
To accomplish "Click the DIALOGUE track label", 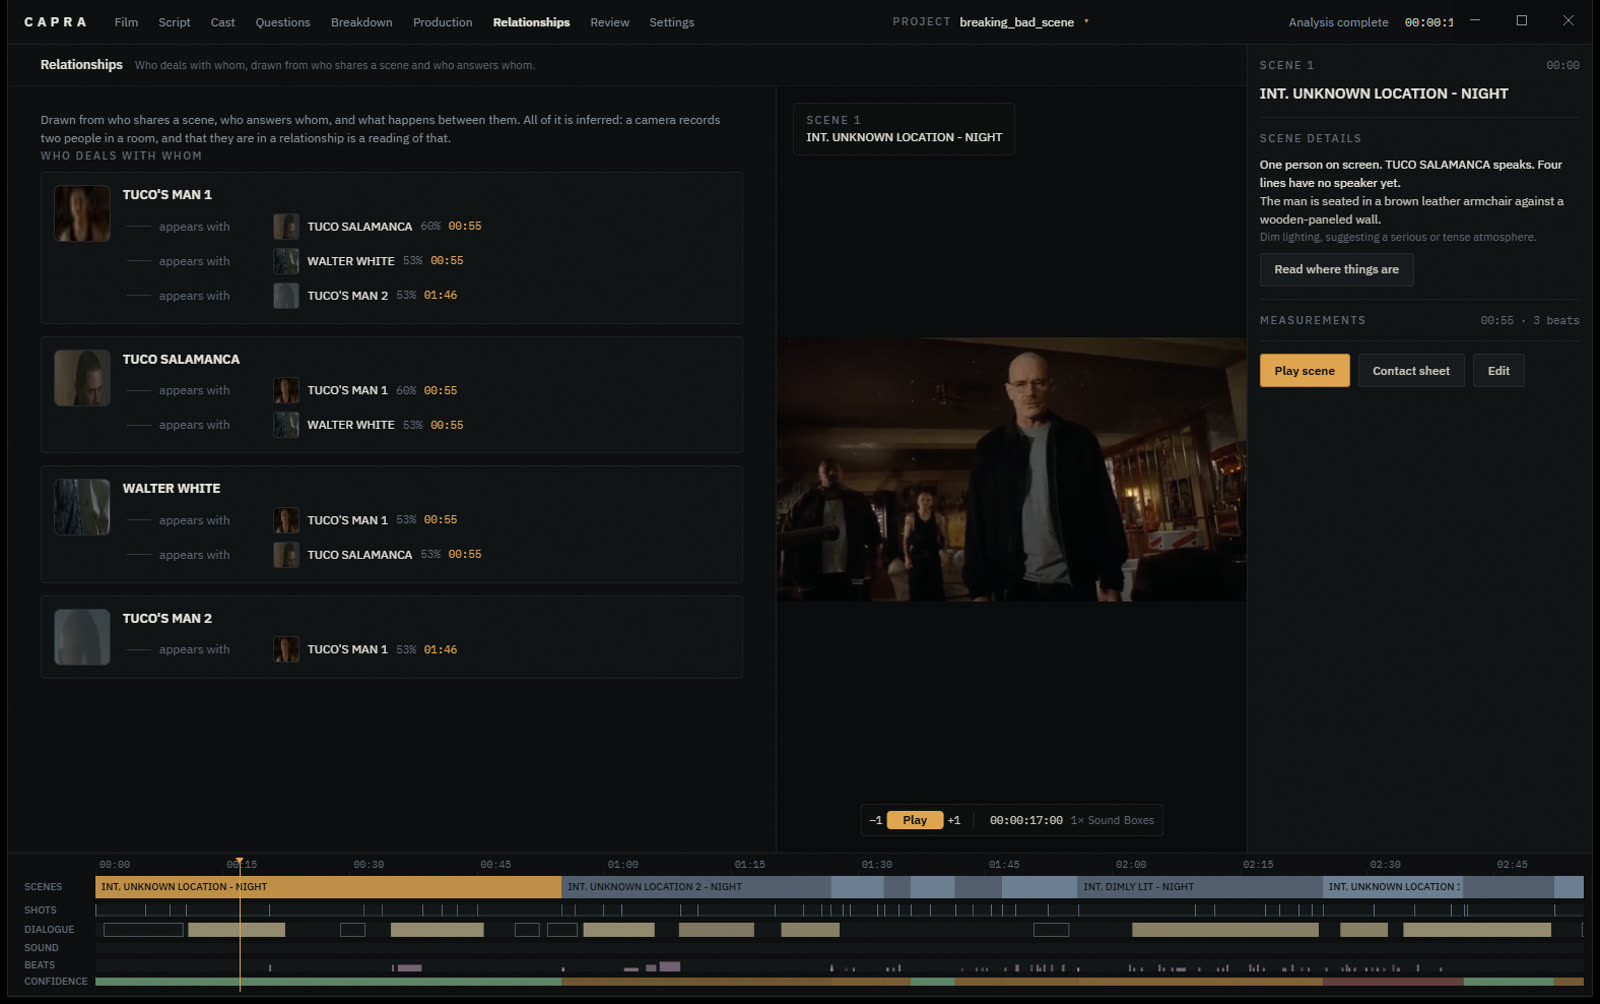I will click(x=49, y=930).
